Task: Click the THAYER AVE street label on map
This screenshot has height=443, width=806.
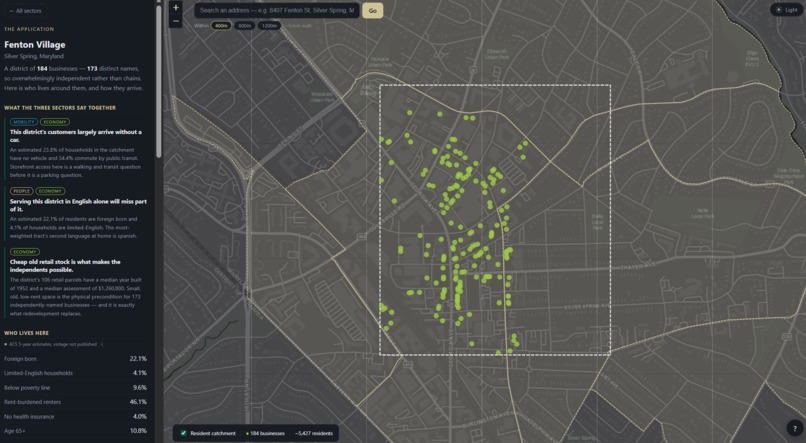Action: tap(637, 268)
